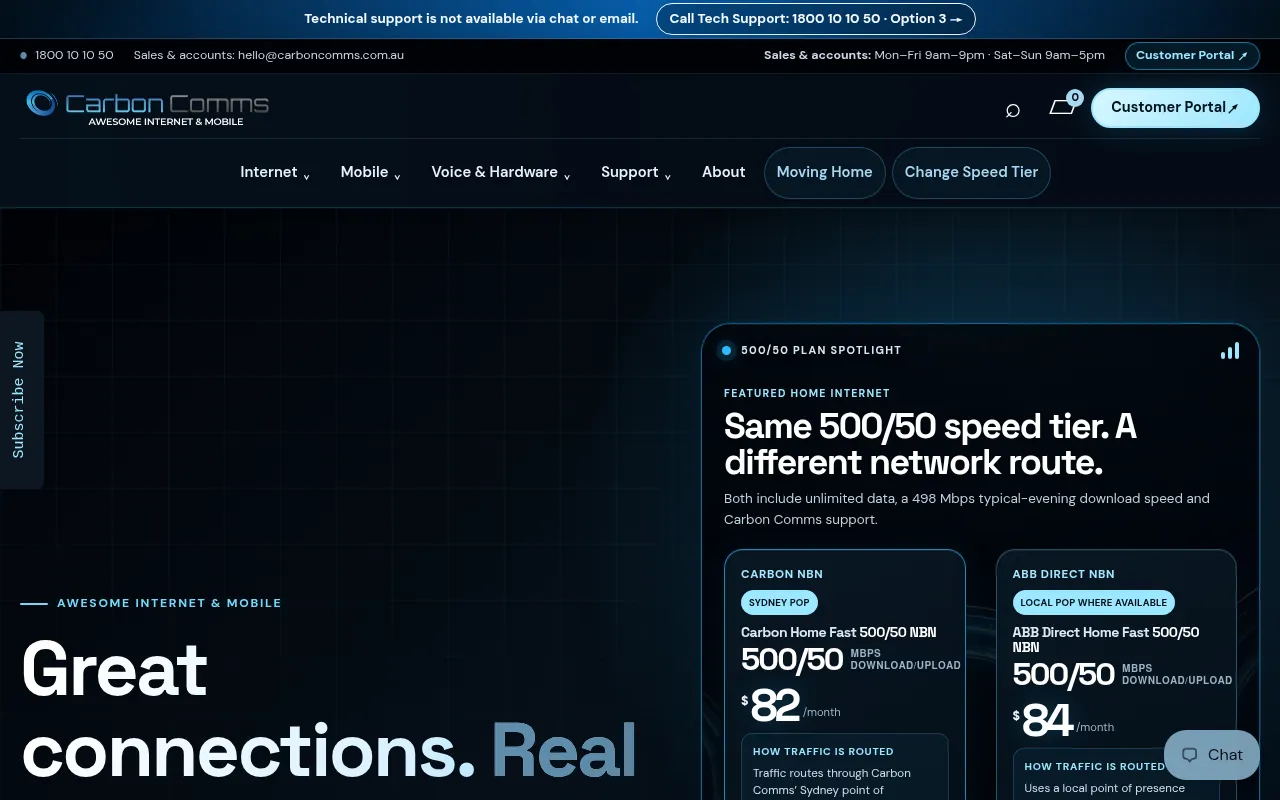The width and height of the screenshot is (1280, 800).
Task: Click the Sales & accounts hours text
Action: 934,55
